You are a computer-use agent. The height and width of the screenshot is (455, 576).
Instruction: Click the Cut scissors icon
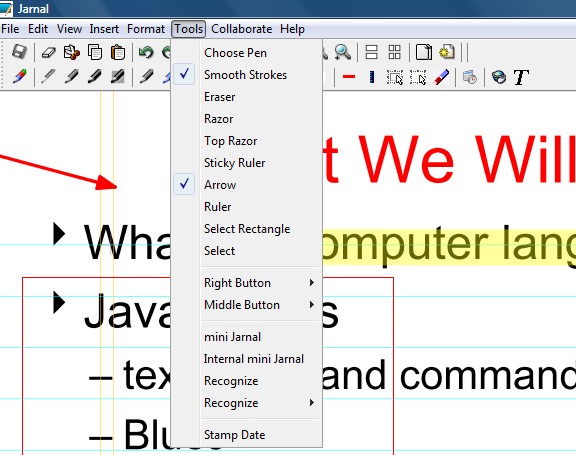(x=72, y=53)
